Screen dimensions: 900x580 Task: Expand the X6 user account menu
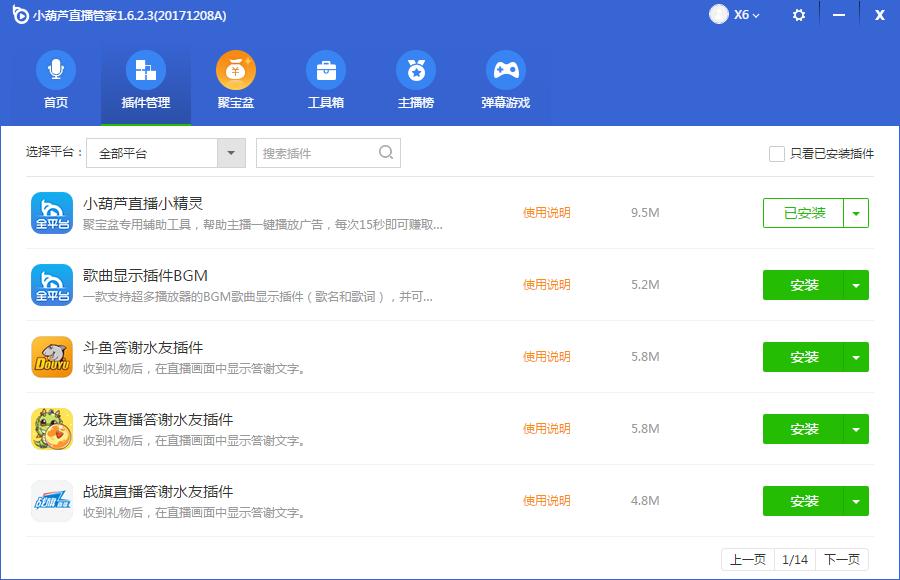pos(737,15)
